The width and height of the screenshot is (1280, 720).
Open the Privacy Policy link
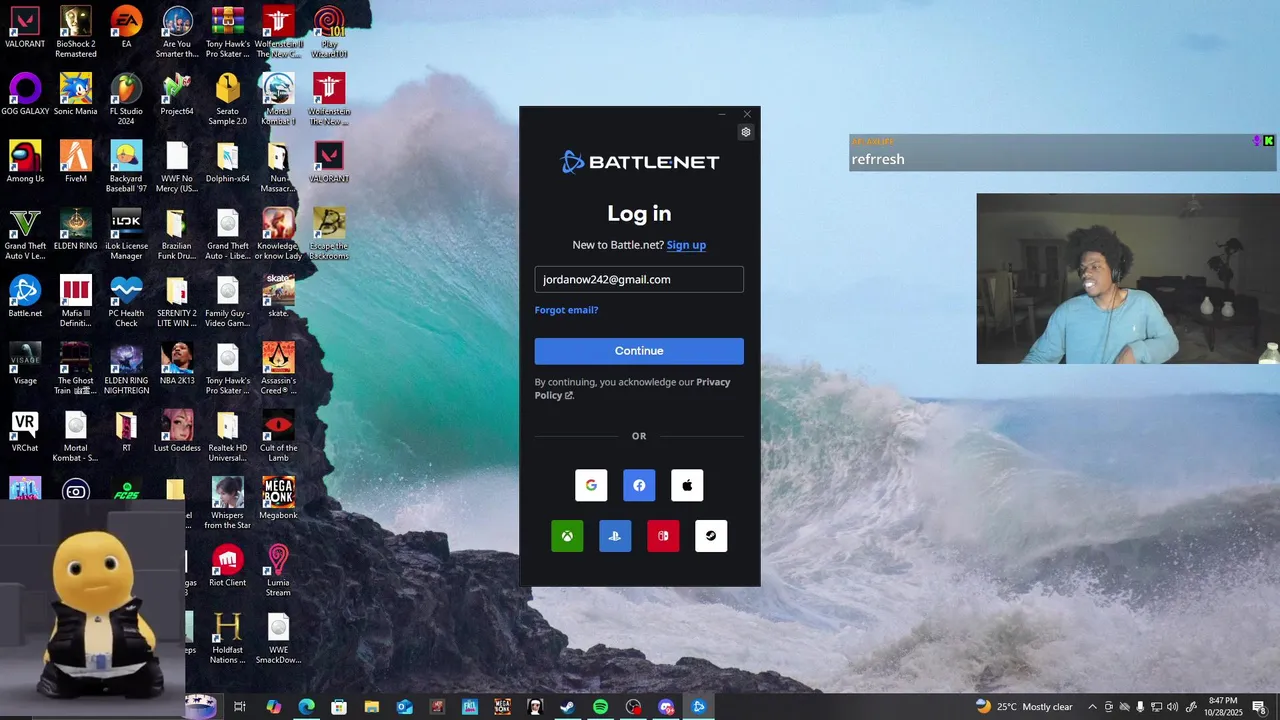tap(632, 389)
